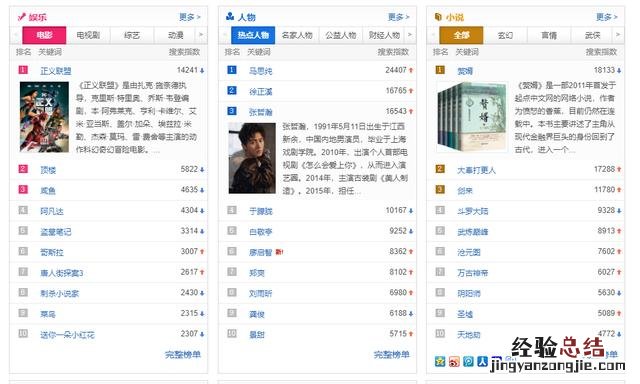Viewport: 640px width, 384px height.
Task: Open the 综艺 tab
Action: 132,36
